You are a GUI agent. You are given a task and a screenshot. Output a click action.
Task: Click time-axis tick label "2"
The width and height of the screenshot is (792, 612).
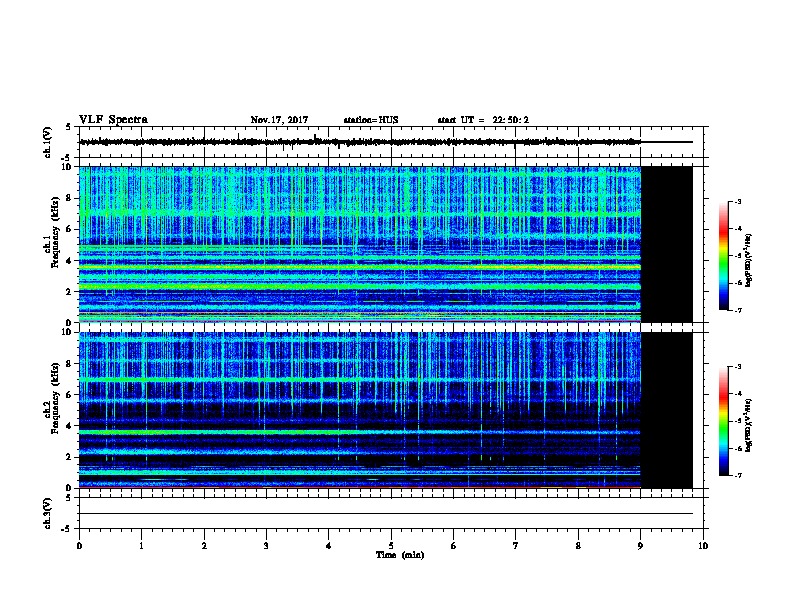pyautogui.click(x=204, y=545)
